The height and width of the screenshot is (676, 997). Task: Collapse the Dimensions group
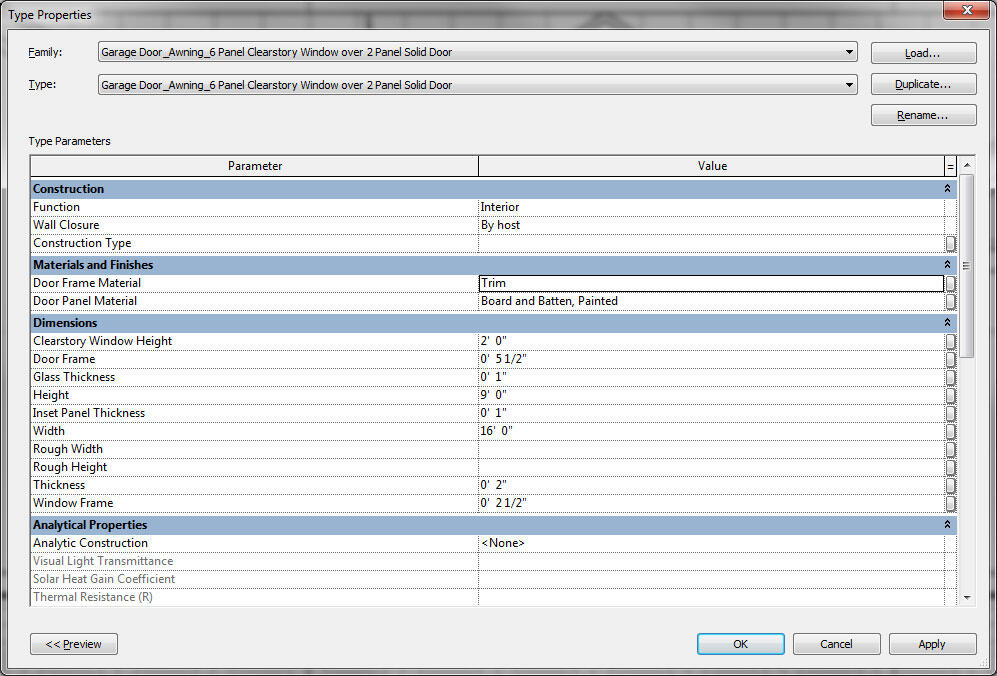click(x=947, y=323)
